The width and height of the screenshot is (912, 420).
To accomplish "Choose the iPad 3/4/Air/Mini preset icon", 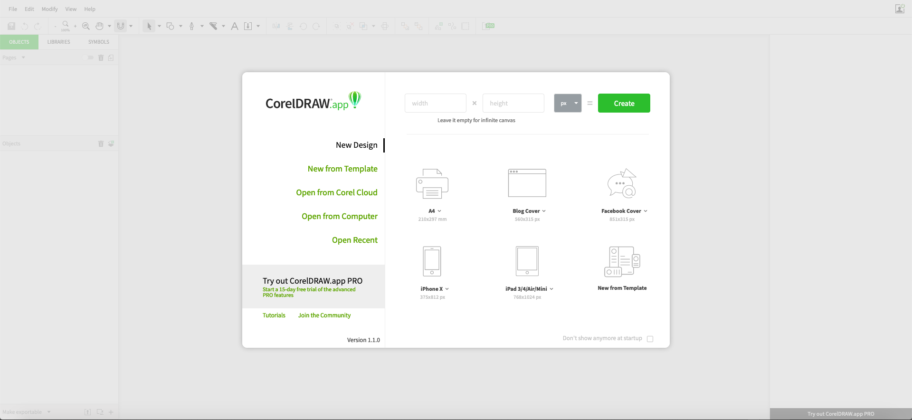I will tap(527, 261).
